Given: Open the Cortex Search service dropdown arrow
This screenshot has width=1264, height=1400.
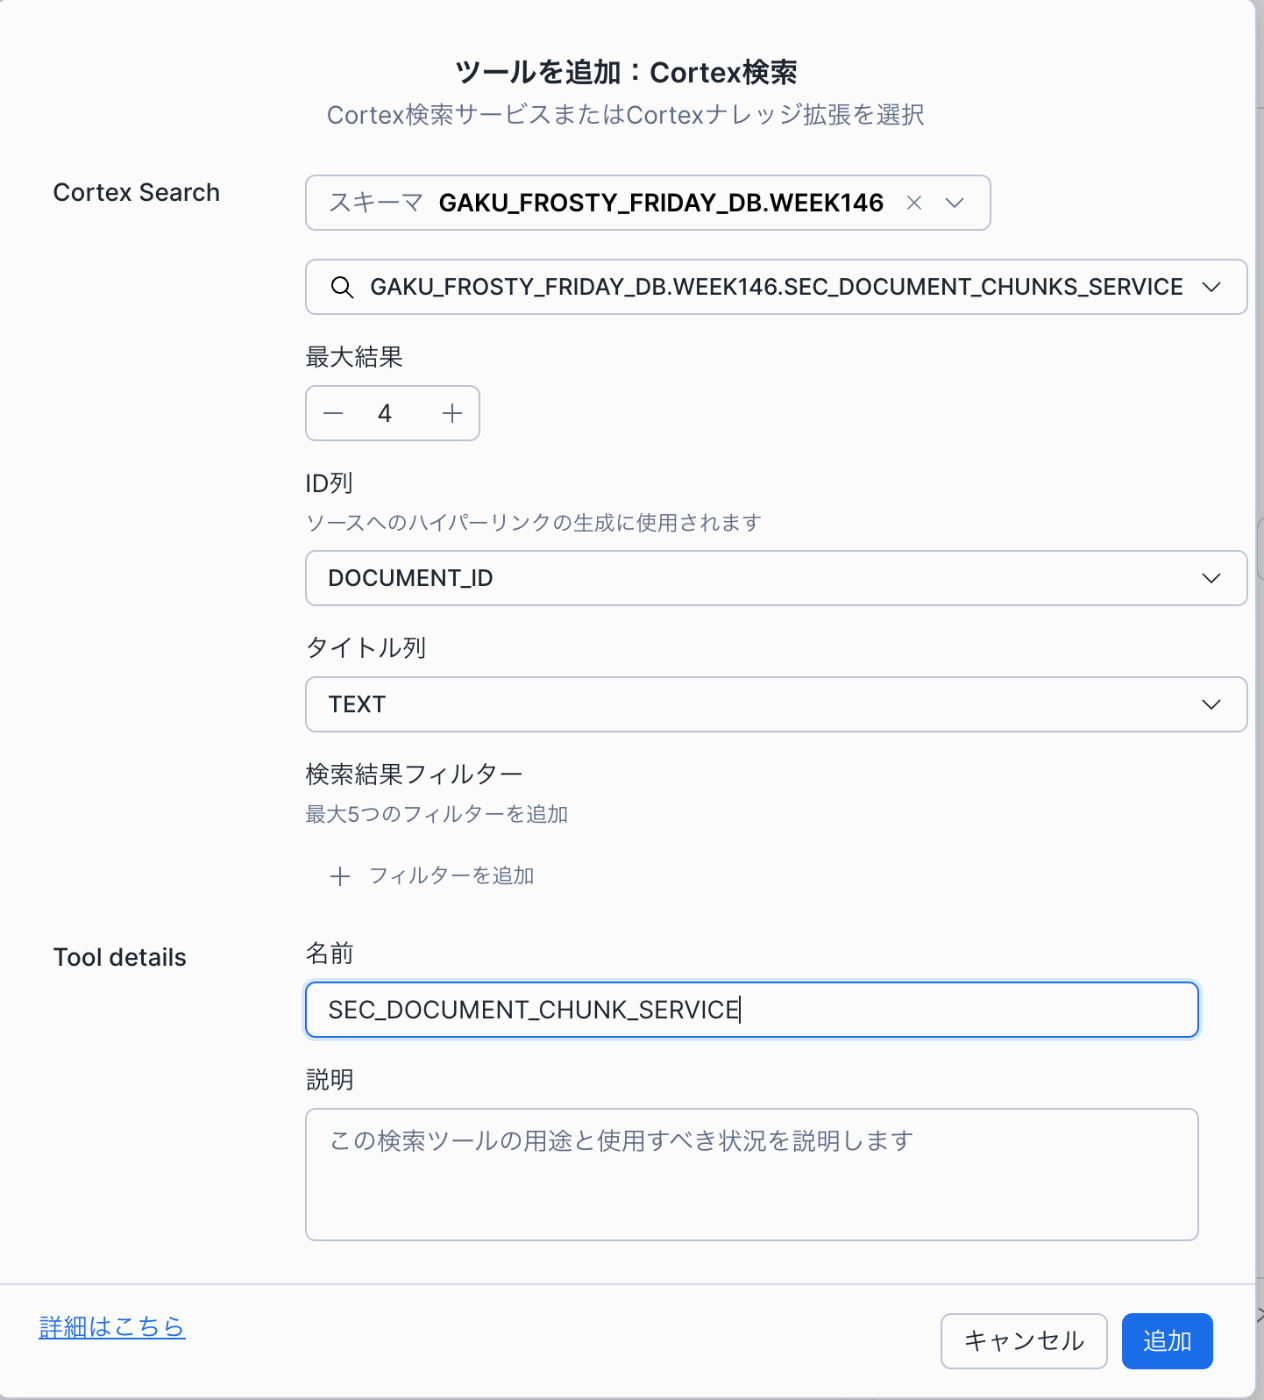Looking at the screenshot, I should (x=1211, y=287).
